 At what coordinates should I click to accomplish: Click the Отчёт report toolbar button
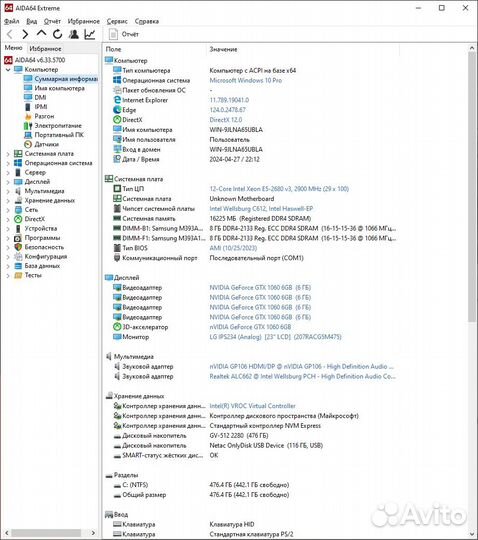tap(124, 34)
